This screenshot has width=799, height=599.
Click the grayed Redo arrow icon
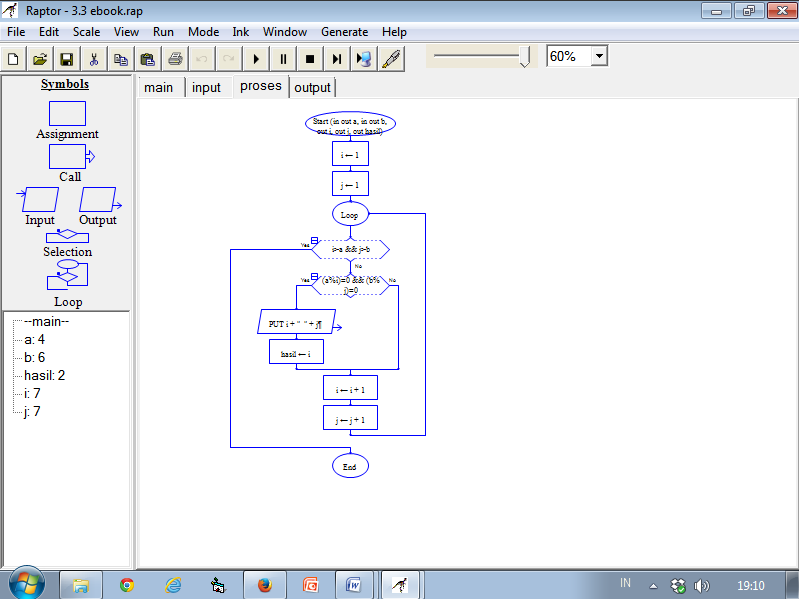click(229, 59)
